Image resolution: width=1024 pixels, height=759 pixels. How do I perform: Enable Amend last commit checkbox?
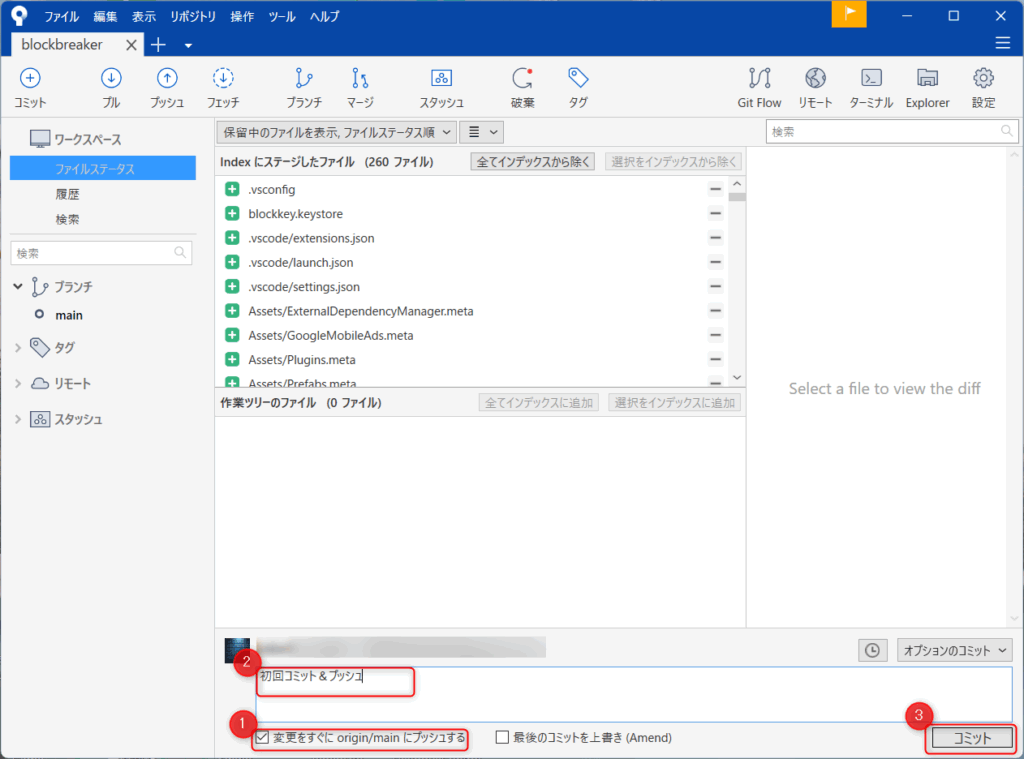coord(502,738)
